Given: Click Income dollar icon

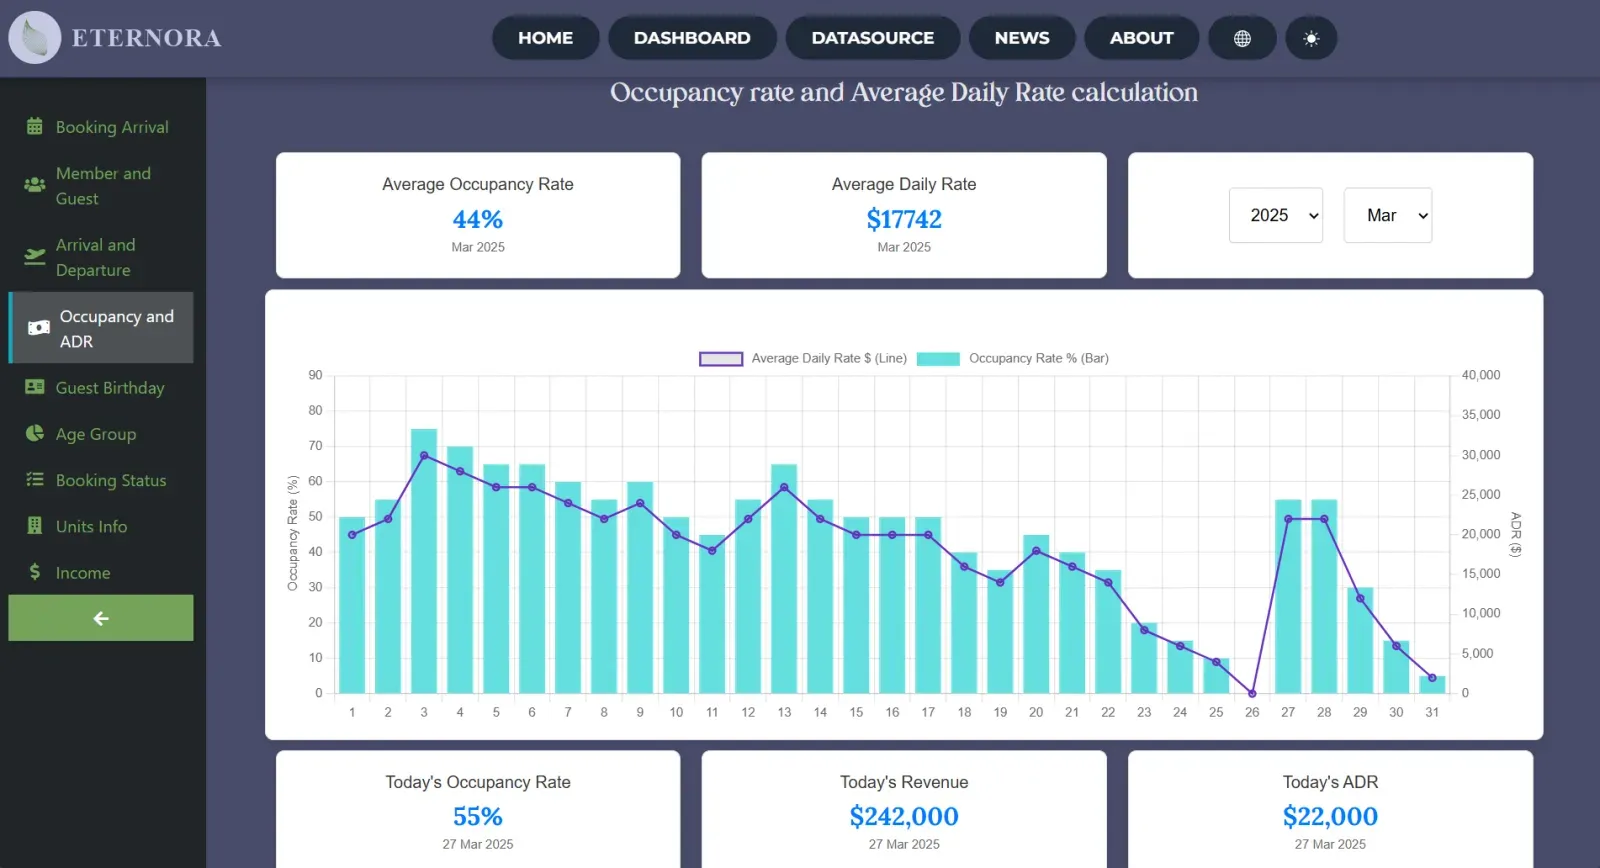Looking at the screenshot, I should (34, 571).
